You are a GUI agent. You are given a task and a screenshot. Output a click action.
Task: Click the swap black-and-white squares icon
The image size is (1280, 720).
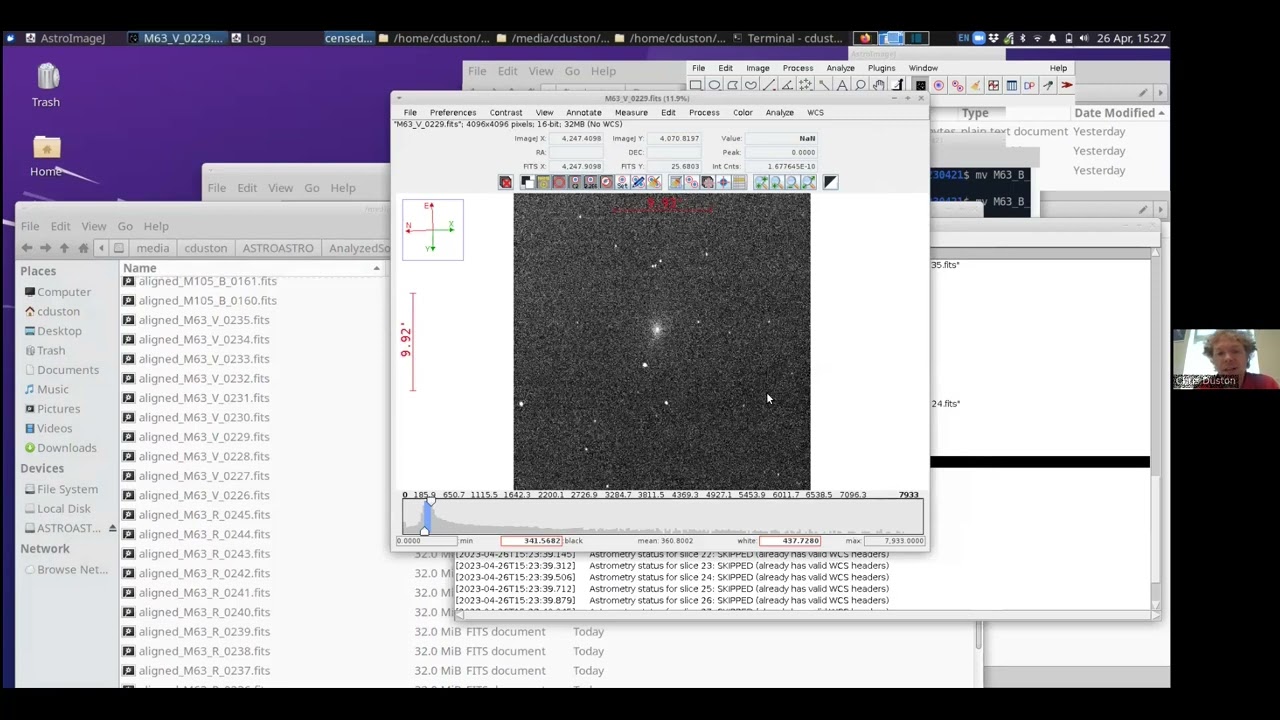pos(527,182)
